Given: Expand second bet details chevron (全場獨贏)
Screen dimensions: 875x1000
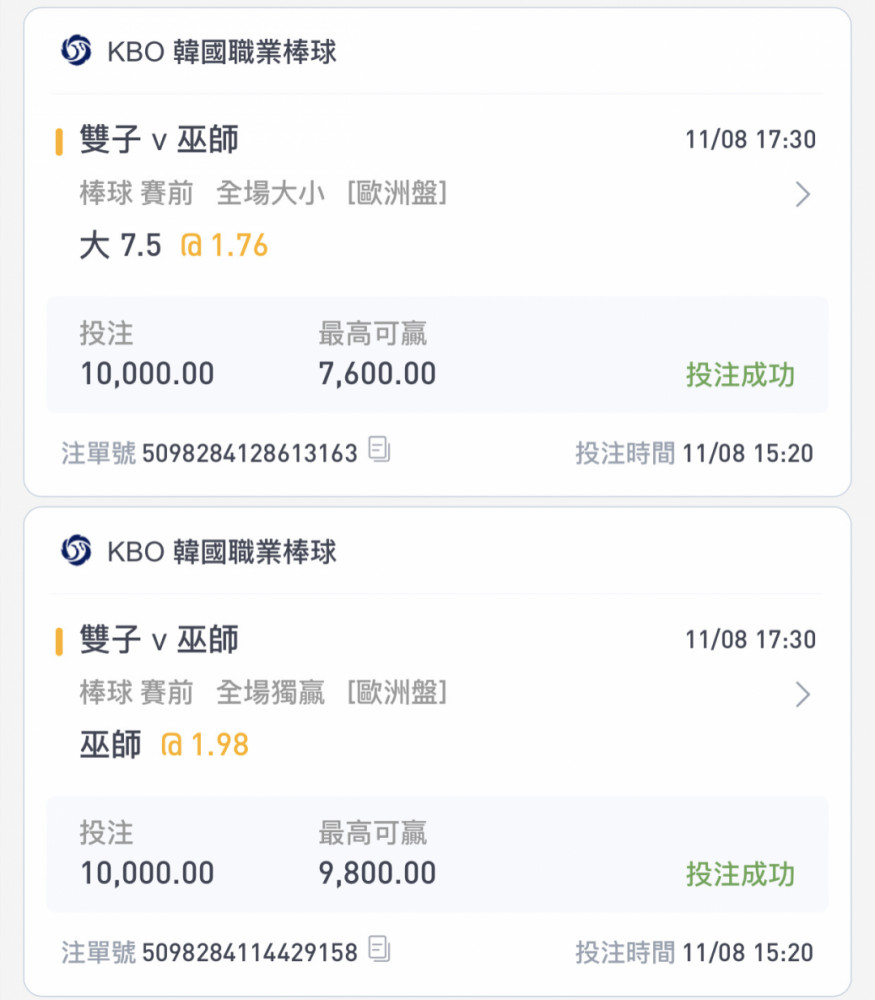Looking at the screenshot, I should point(803,694).
